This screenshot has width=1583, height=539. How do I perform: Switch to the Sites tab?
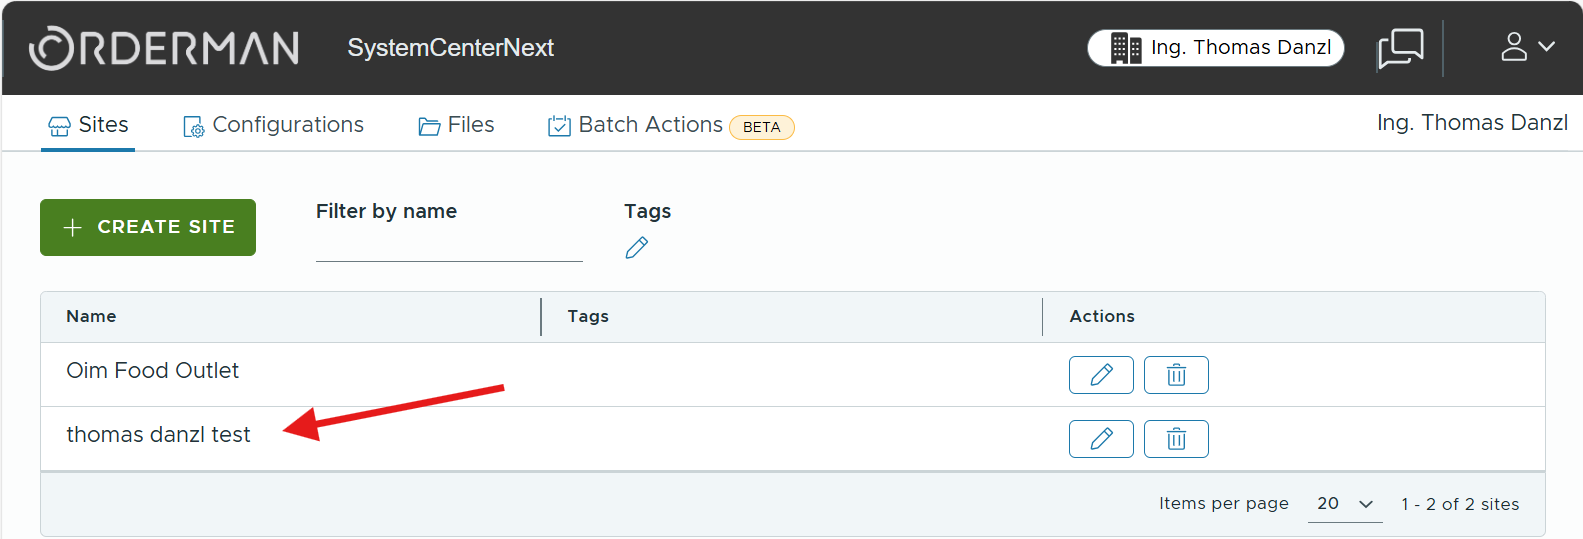coord(88,125)
